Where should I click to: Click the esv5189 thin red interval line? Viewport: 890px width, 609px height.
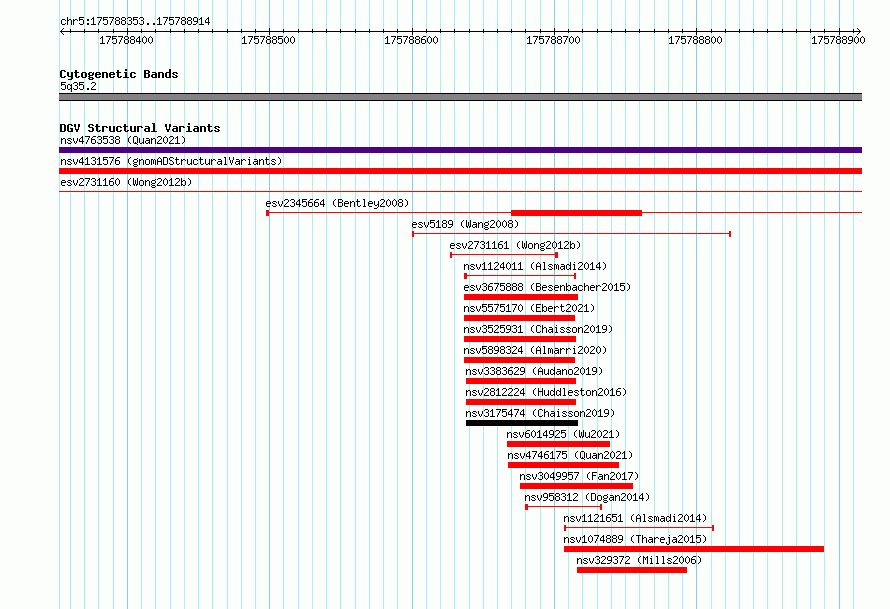[572, 234]
